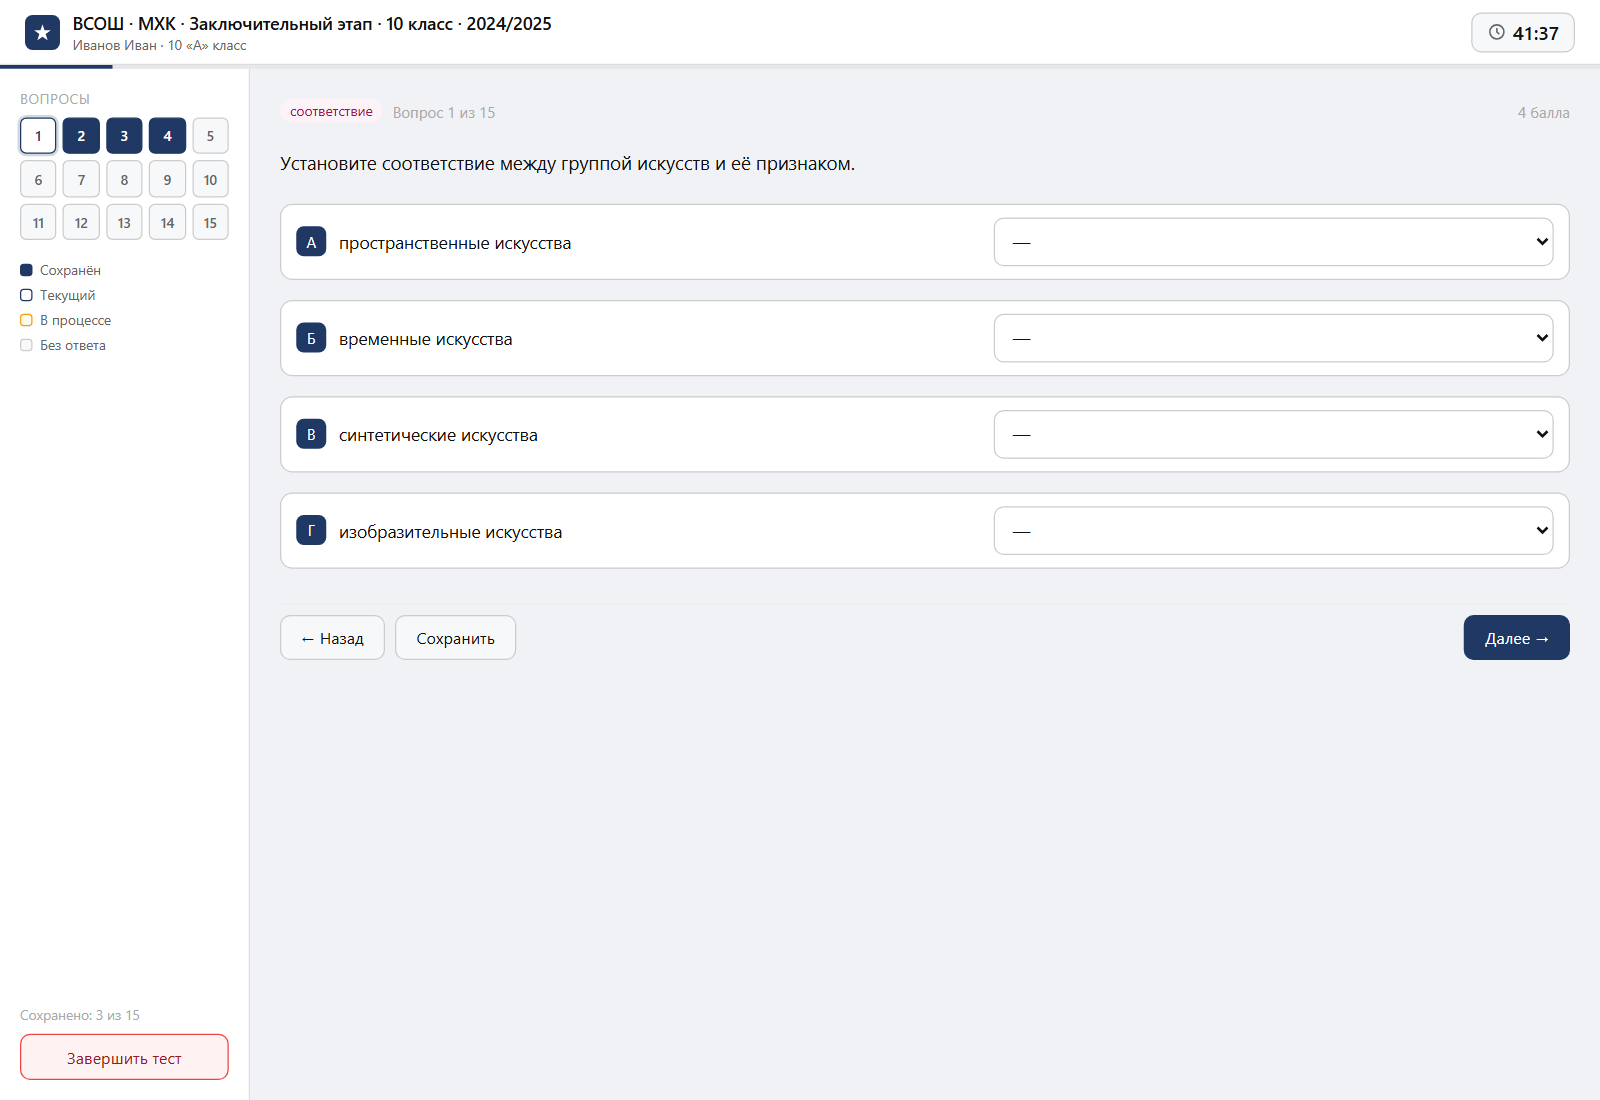Image resolution: width=1600 pixels, height=1100 pixels.
Task: Click the В процессе legend item
Action: point(66,320)
